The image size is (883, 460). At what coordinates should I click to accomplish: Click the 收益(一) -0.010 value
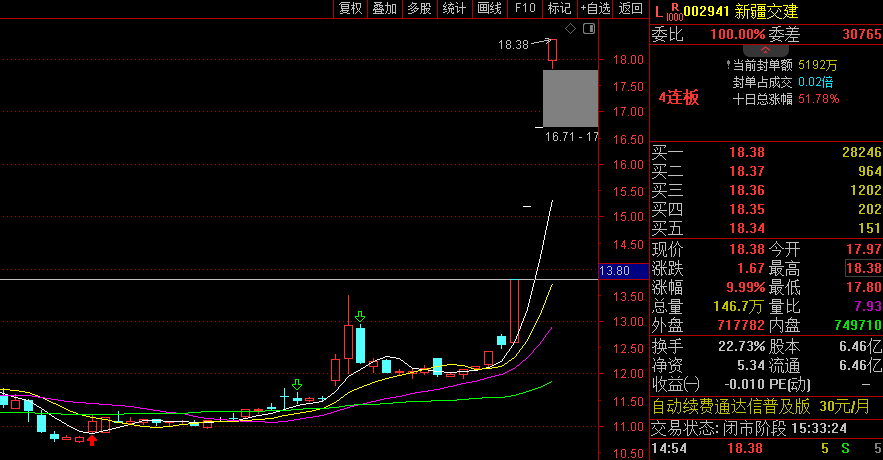point(744,385)
